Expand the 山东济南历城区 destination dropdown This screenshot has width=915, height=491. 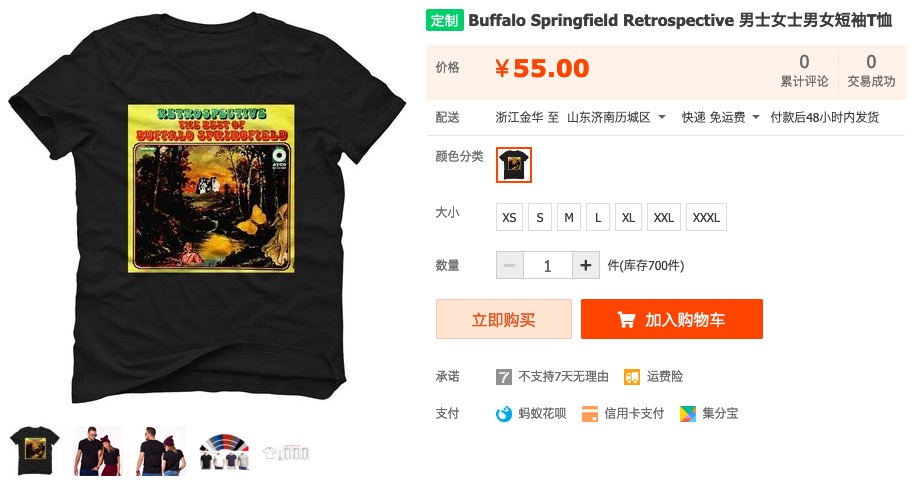click(616, 117)
